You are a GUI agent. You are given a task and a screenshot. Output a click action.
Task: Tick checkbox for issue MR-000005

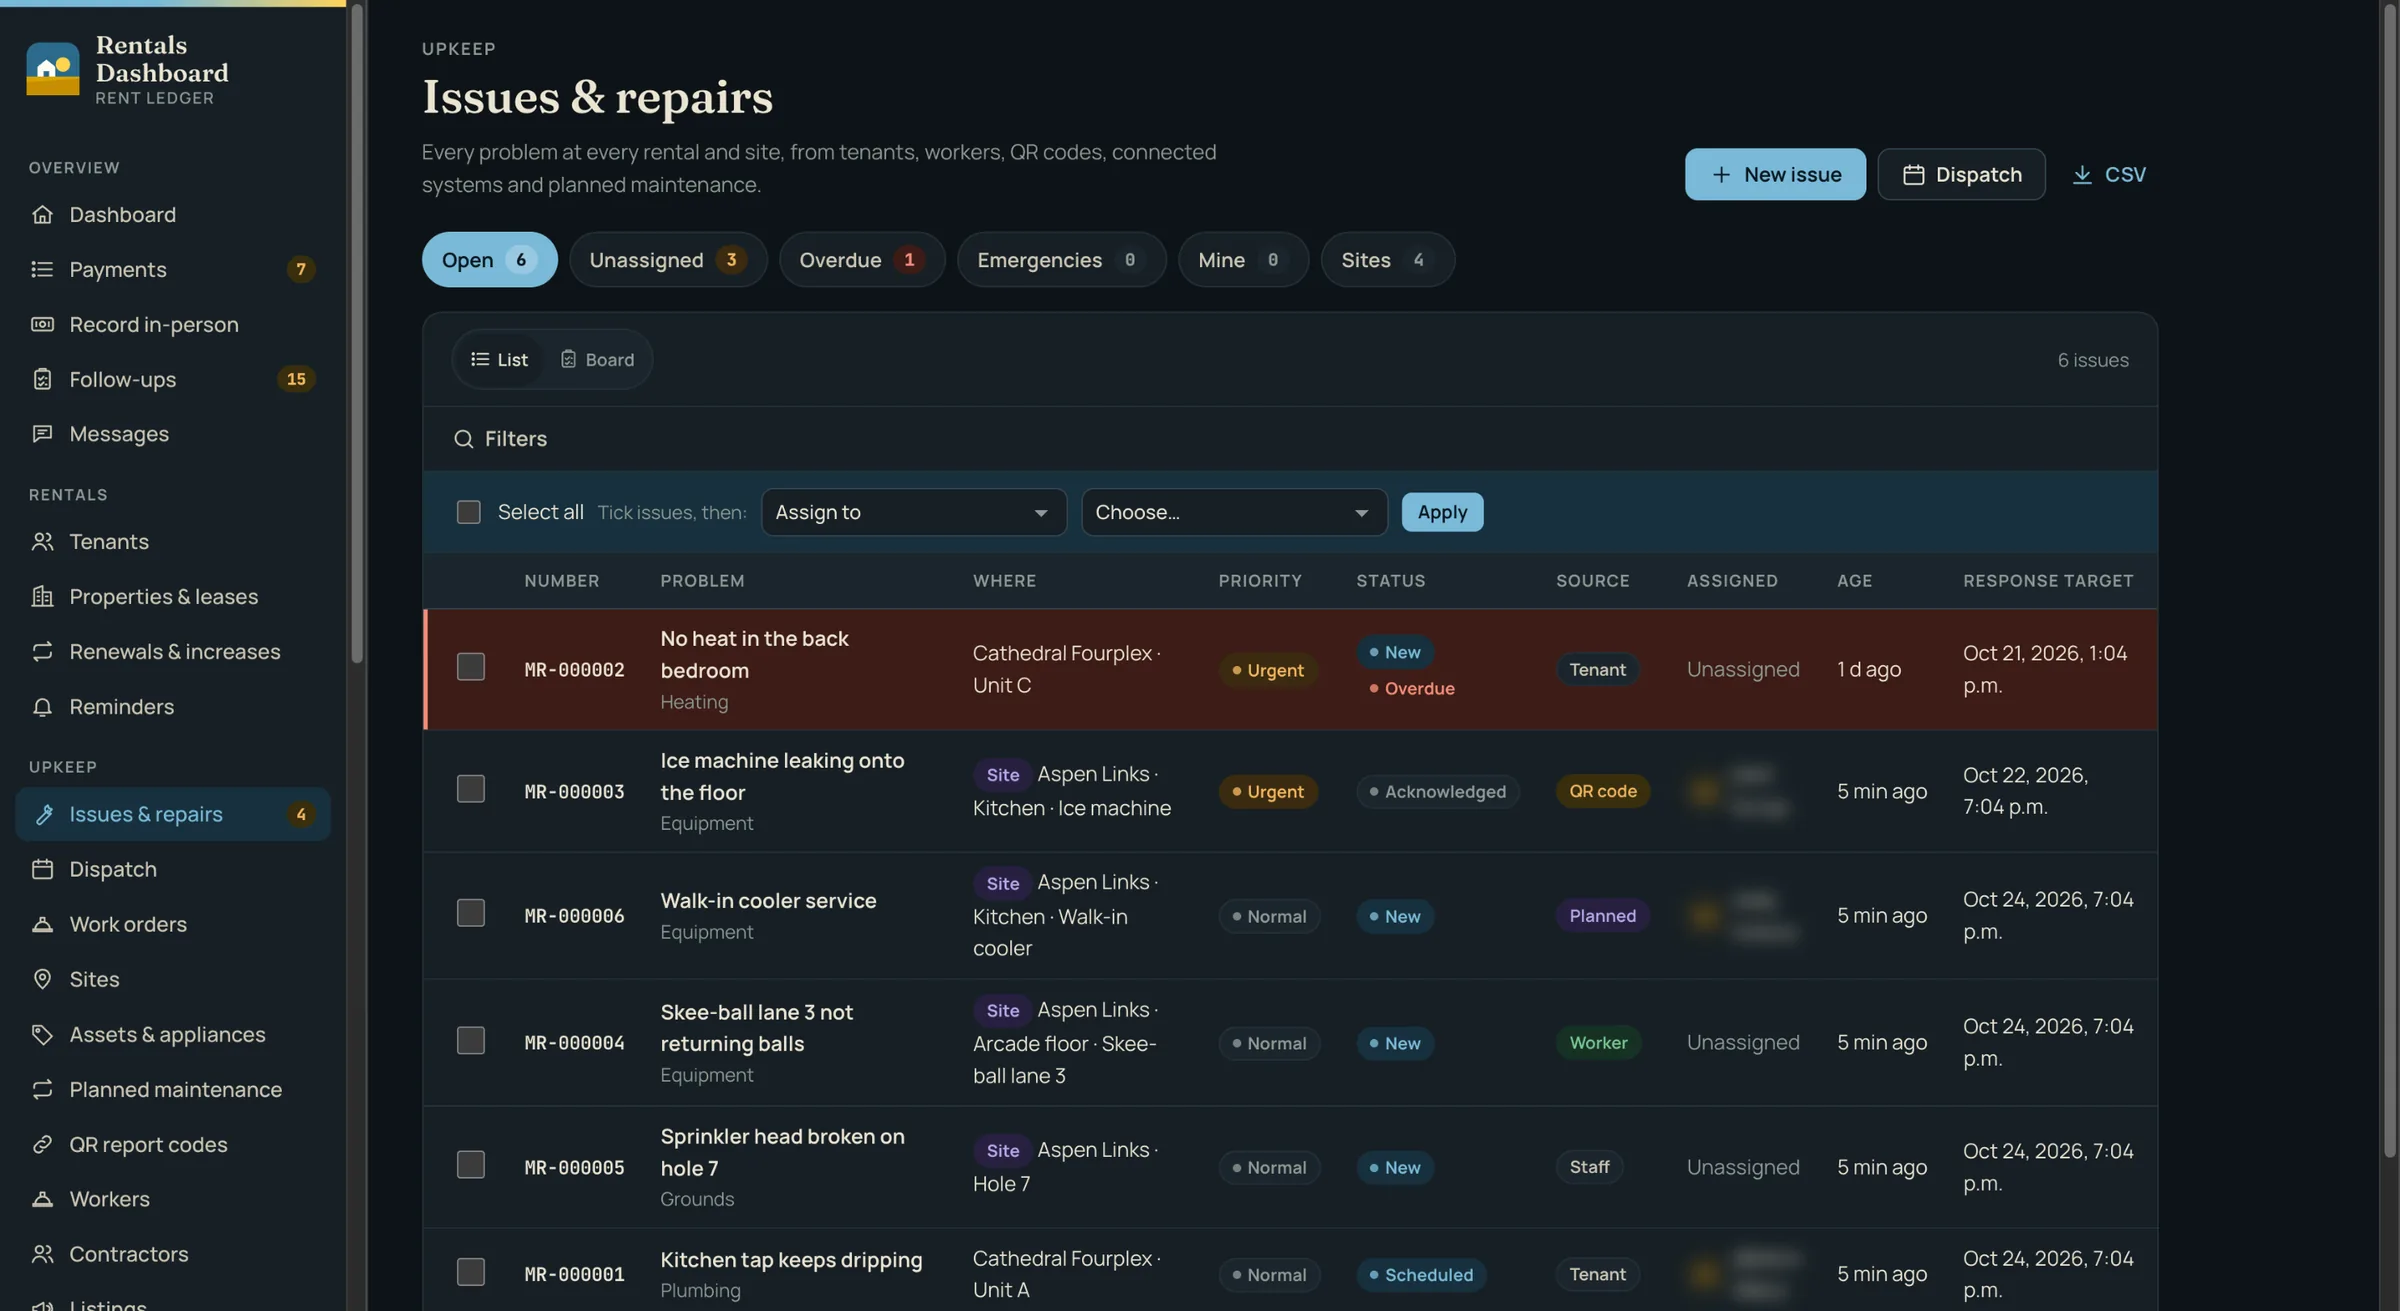tap(470, 1164)
